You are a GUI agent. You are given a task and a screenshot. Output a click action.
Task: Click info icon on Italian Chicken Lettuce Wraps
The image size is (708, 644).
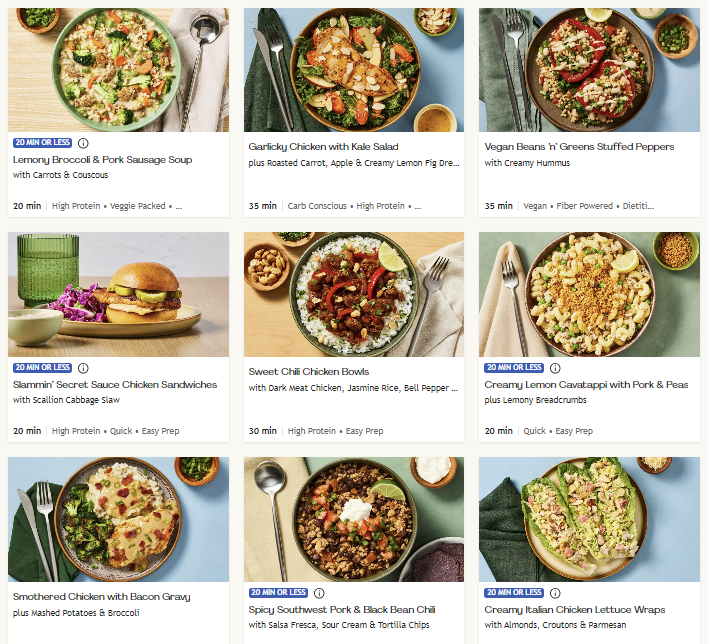[555, 593]
